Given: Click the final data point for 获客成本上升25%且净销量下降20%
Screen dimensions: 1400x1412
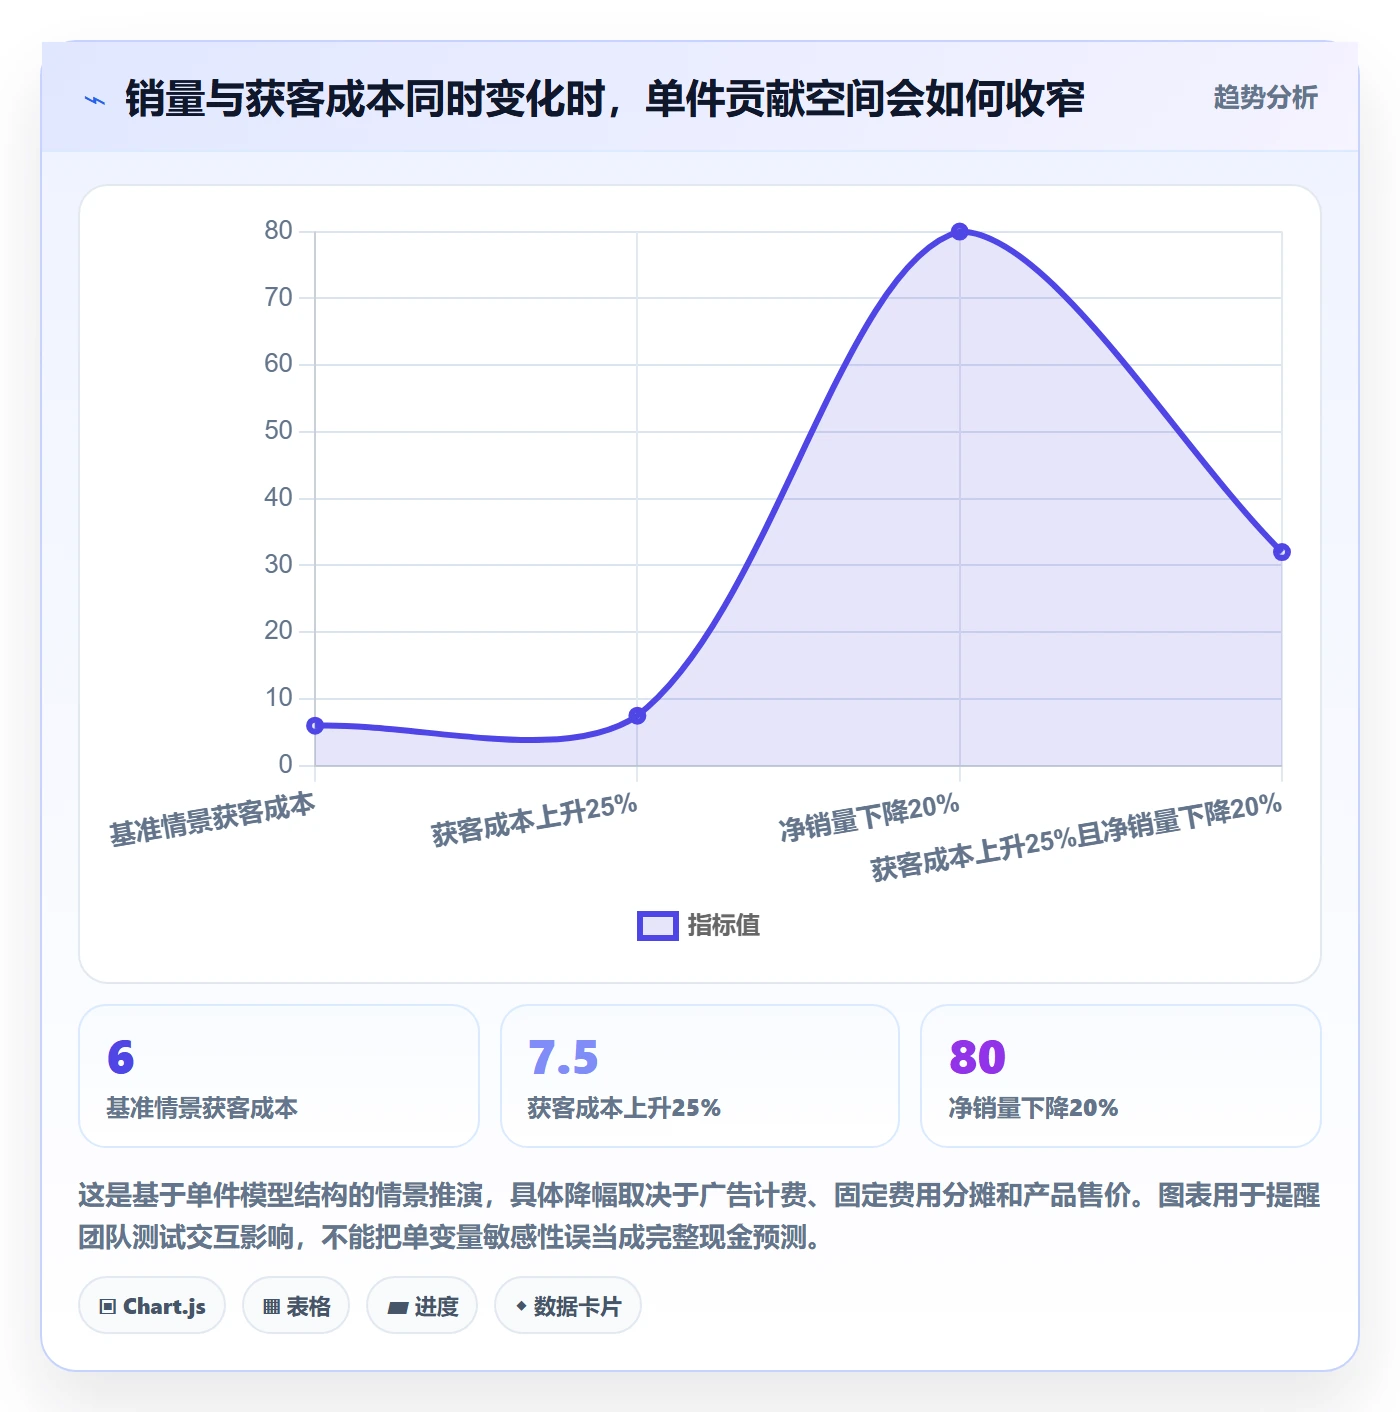Looking at the screenshot, I should 1282,552.
